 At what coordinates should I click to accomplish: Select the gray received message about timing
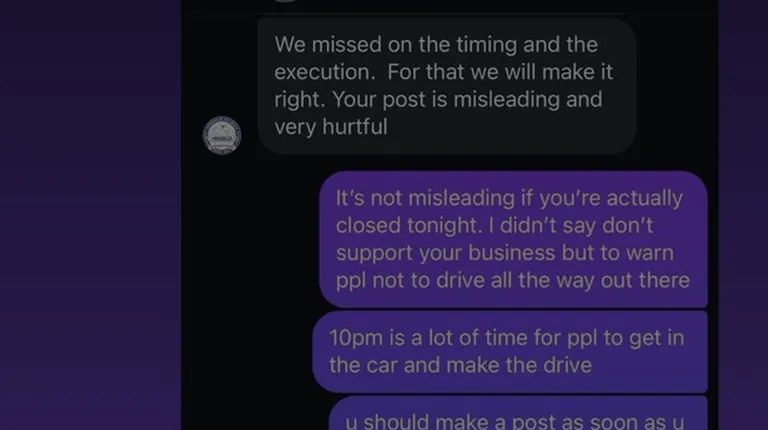click(x=447, y=86)
